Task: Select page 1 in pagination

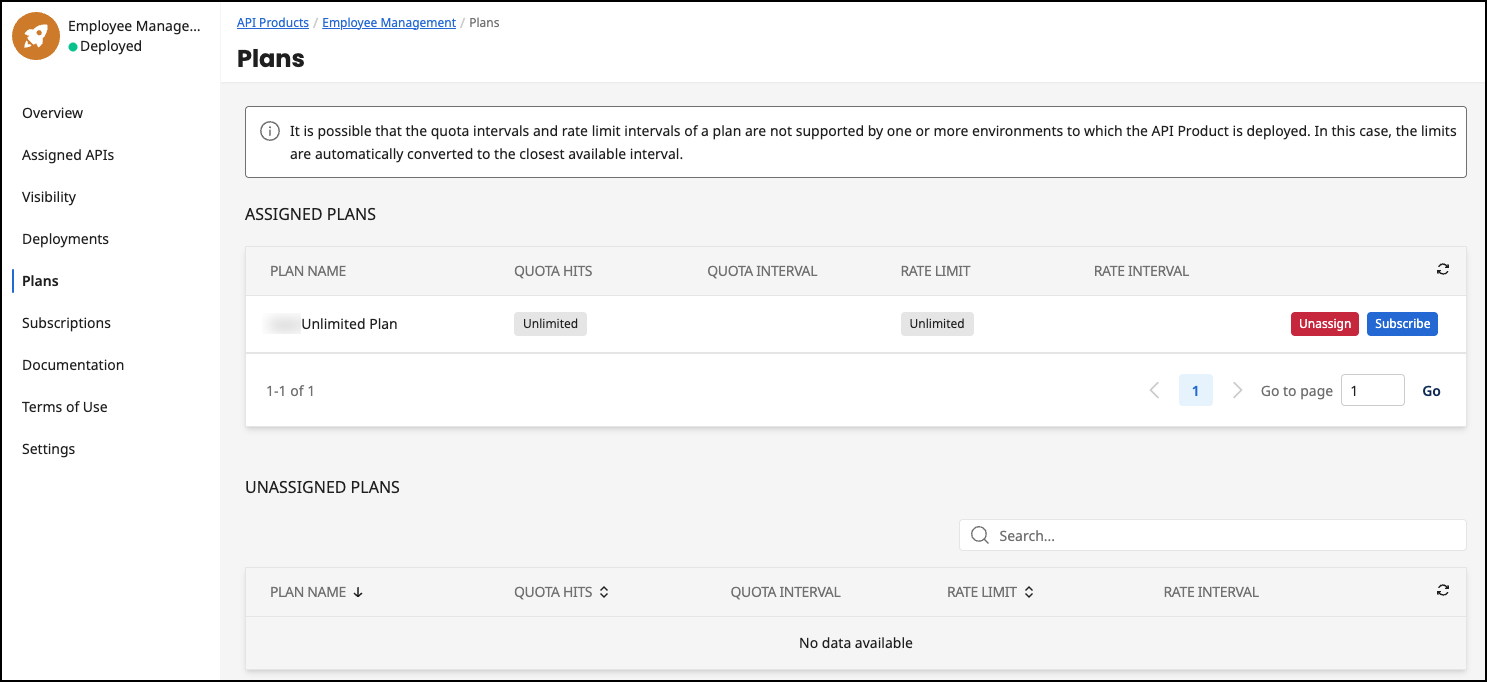Action: (1196, 390)
